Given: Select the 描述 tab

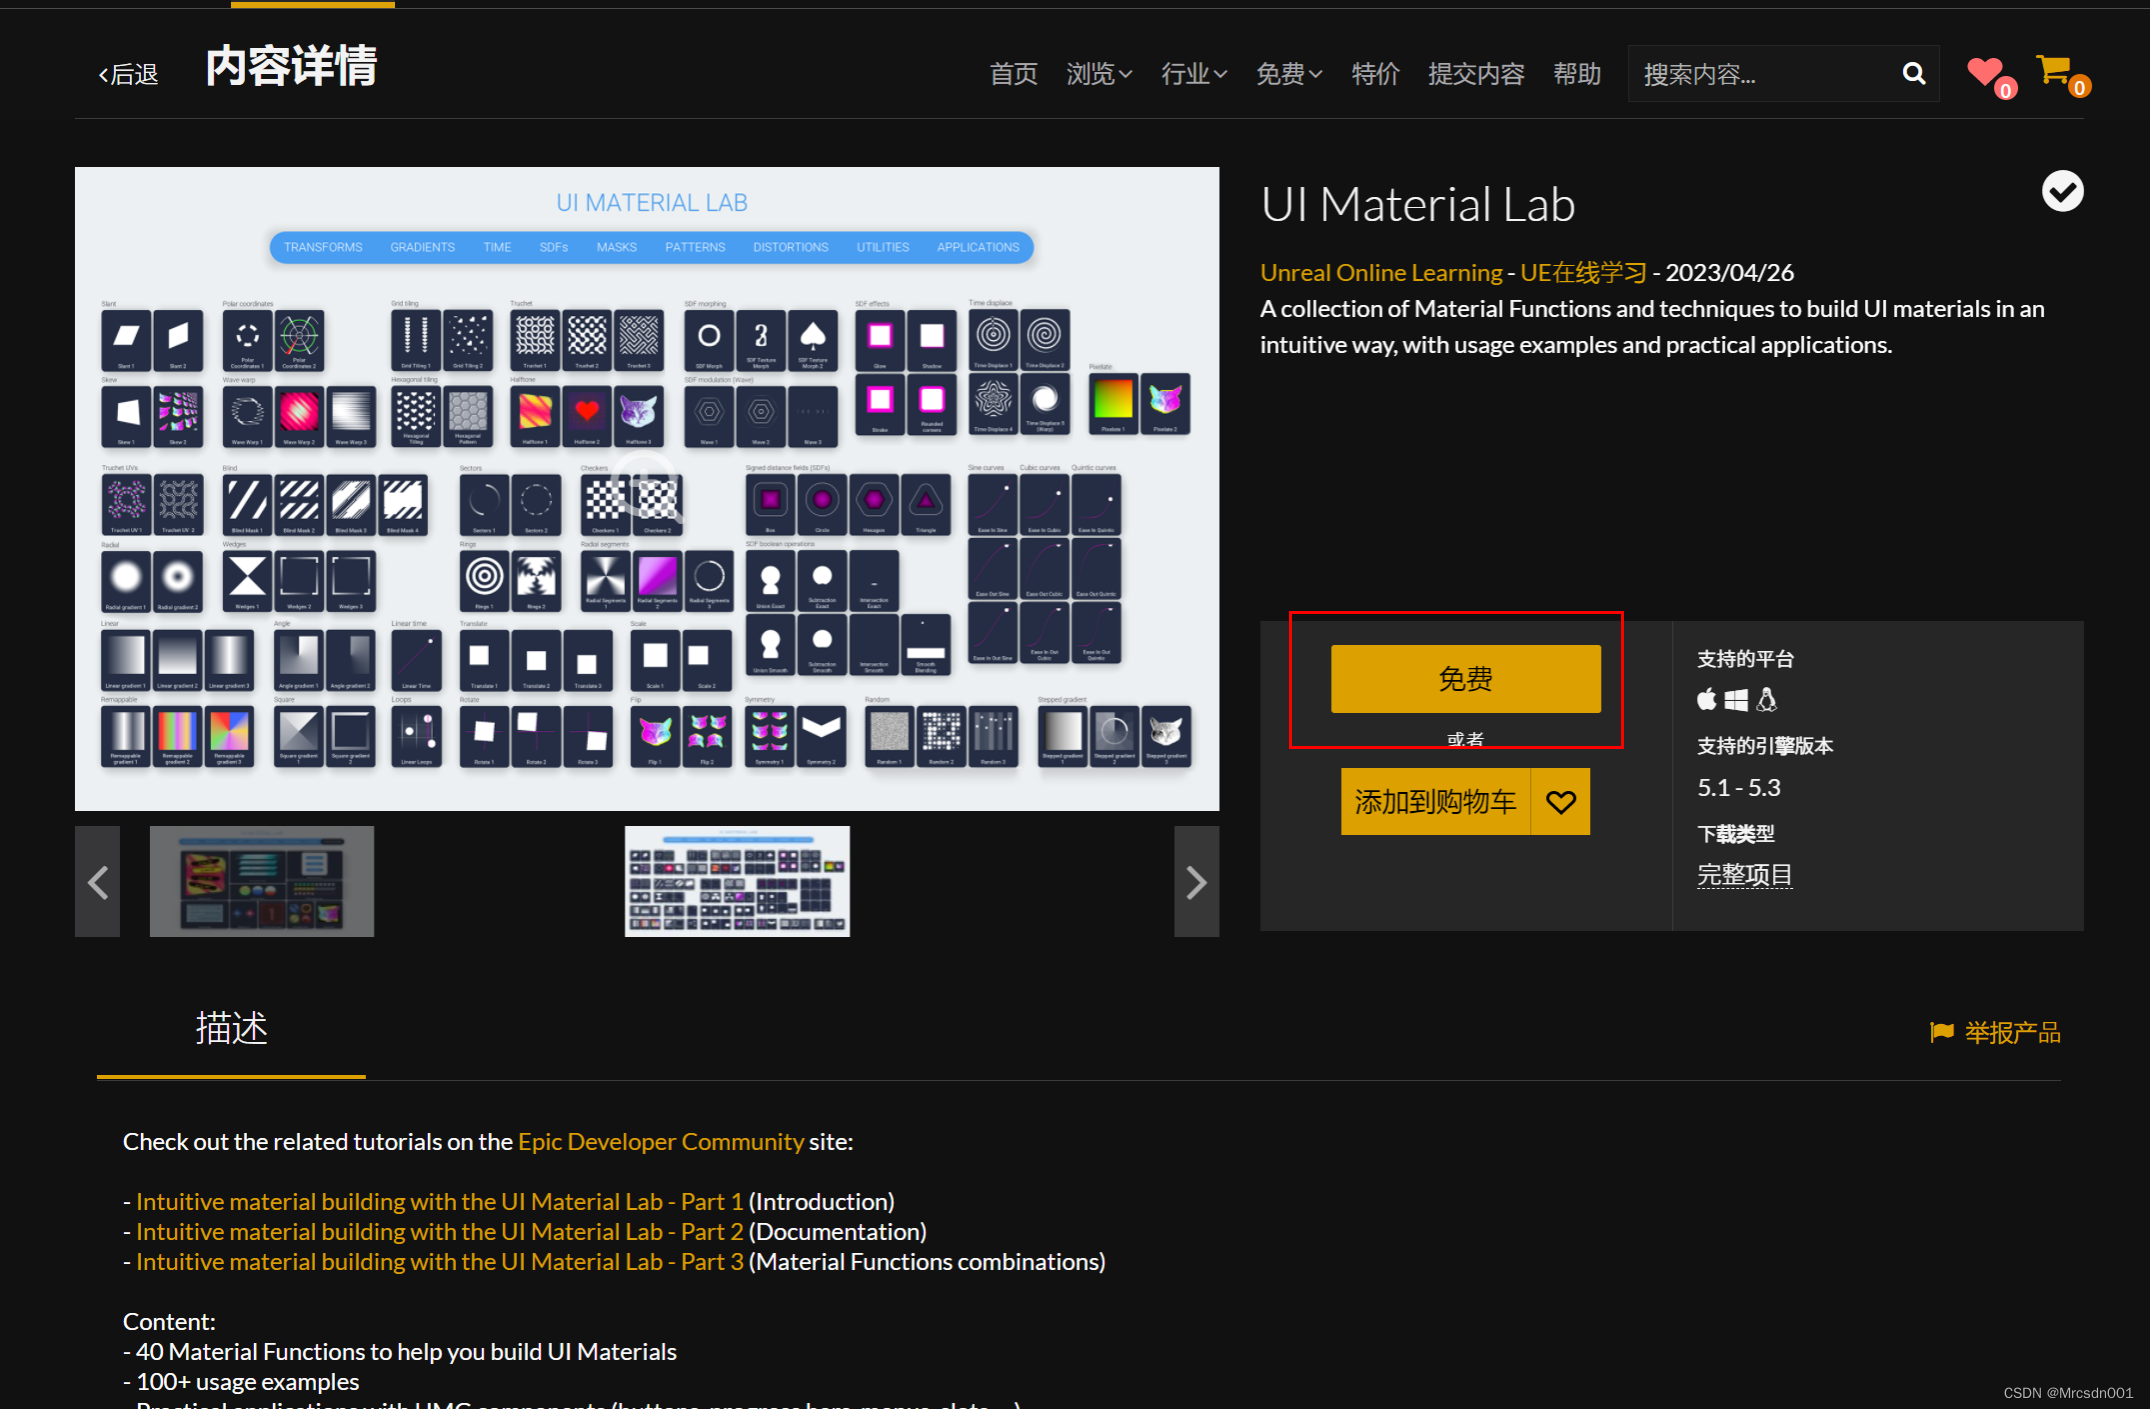Looking at the screenshot, I should (231, 1028).
